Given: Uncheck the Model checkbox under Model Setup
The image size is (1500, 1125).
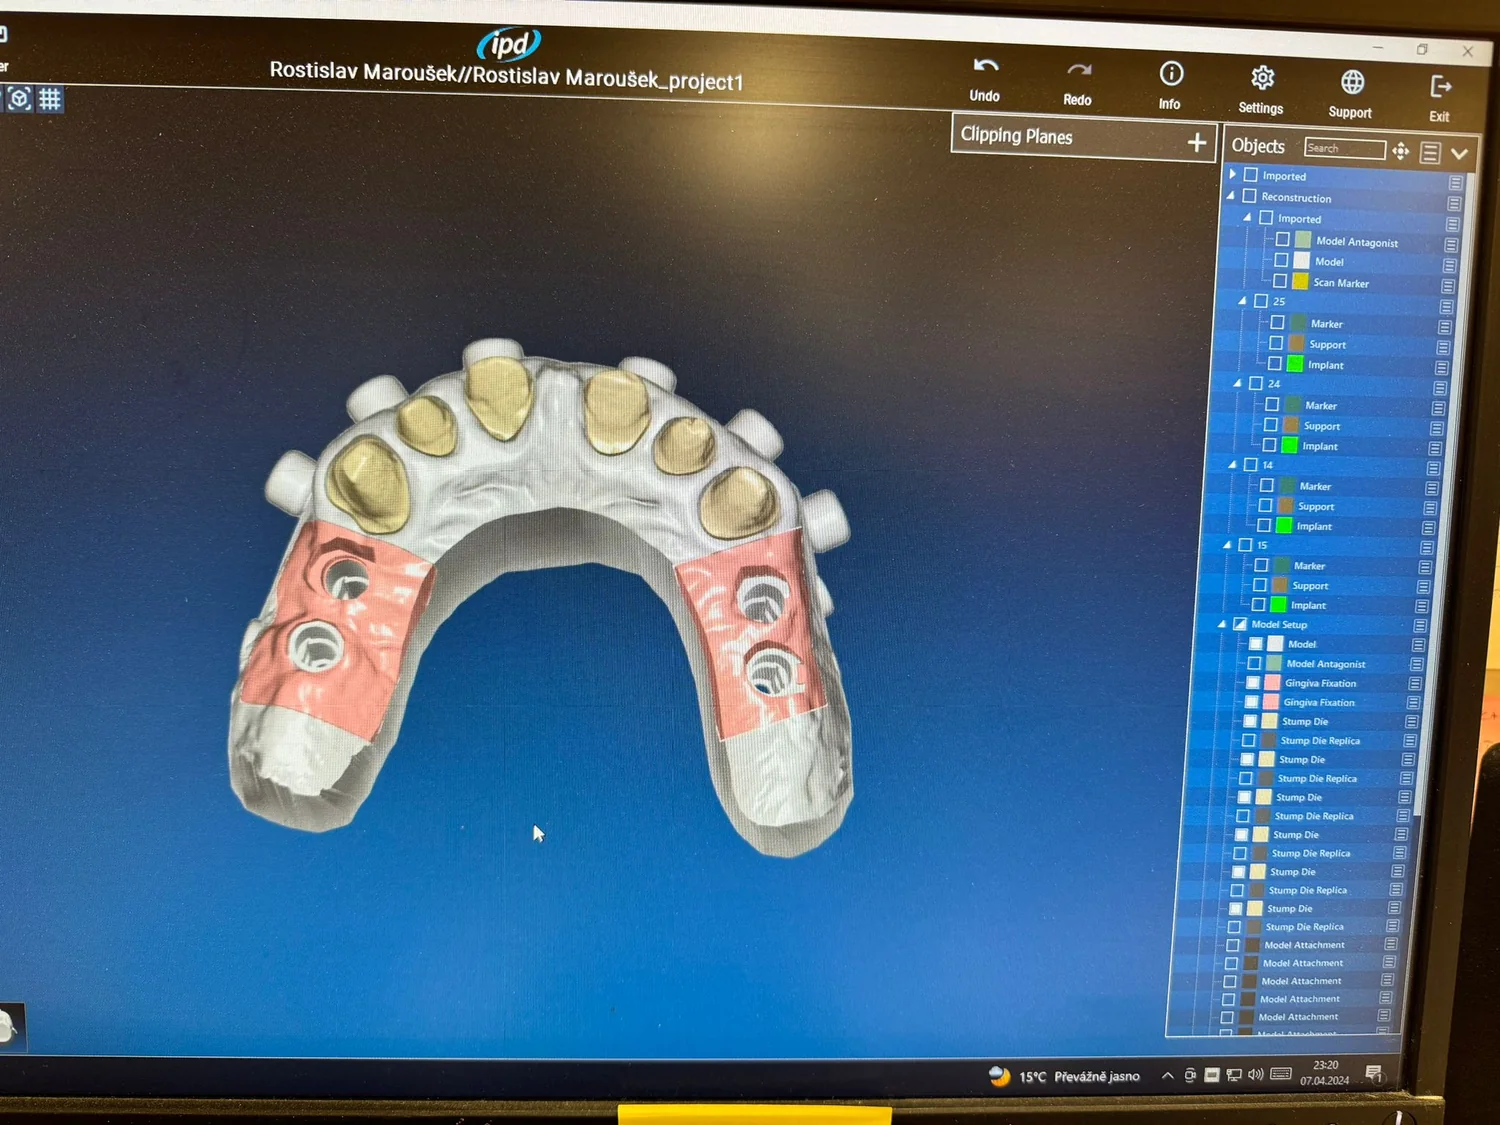Looking at the screenshot, I should tap(1255, 643).
